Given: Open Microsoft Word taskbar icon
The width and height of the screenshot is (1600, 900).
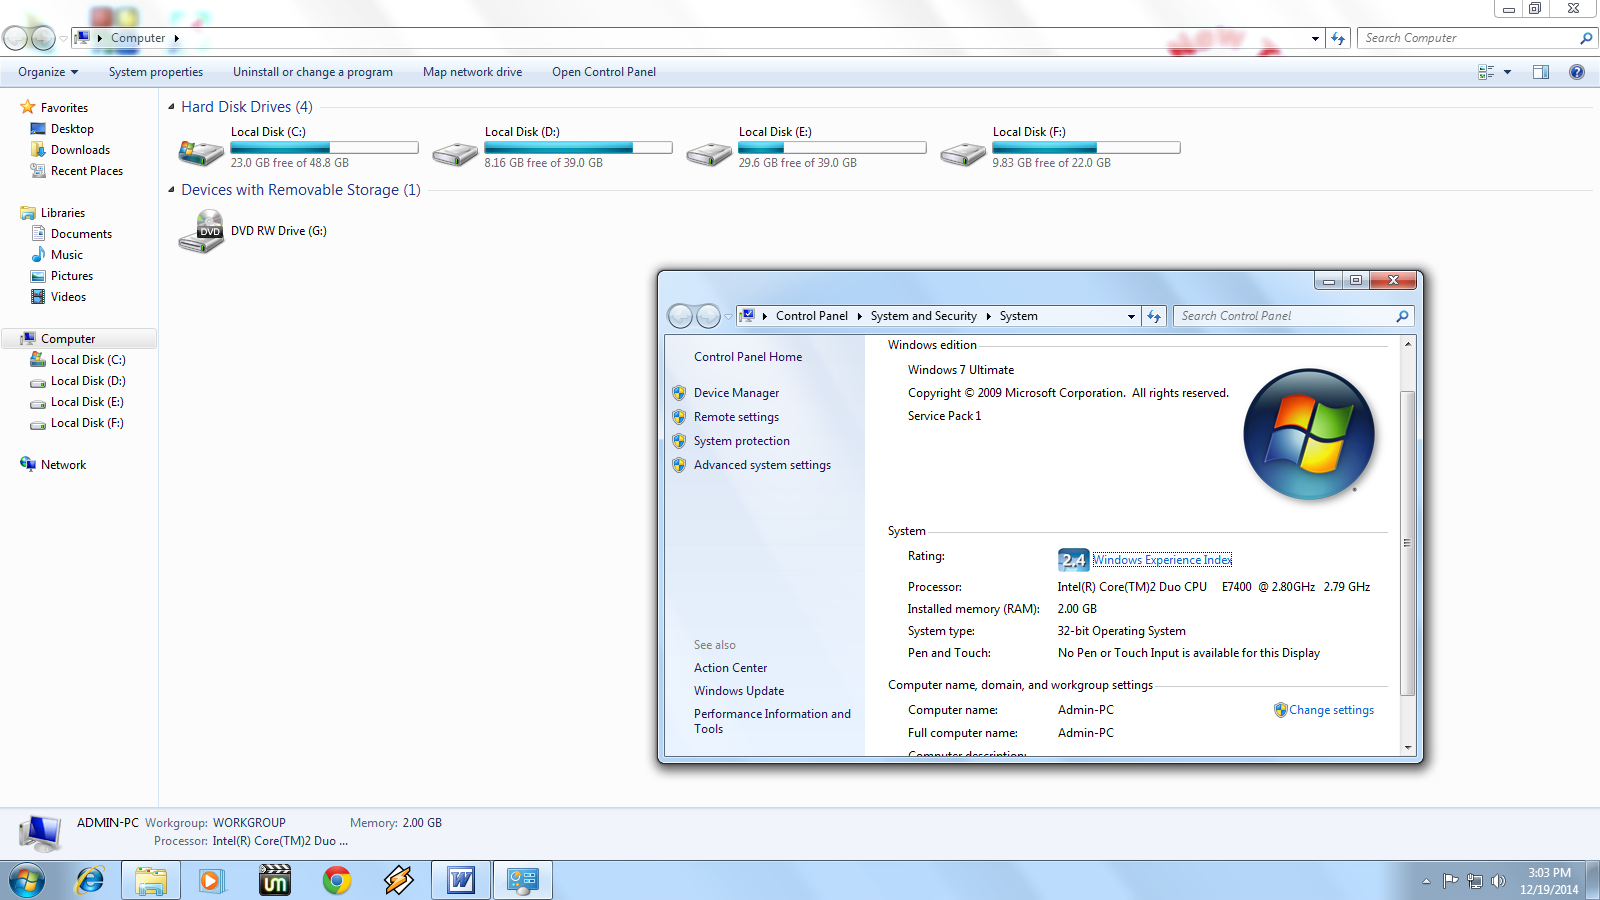Looking at the screenshot, I should tap(461, 881).
